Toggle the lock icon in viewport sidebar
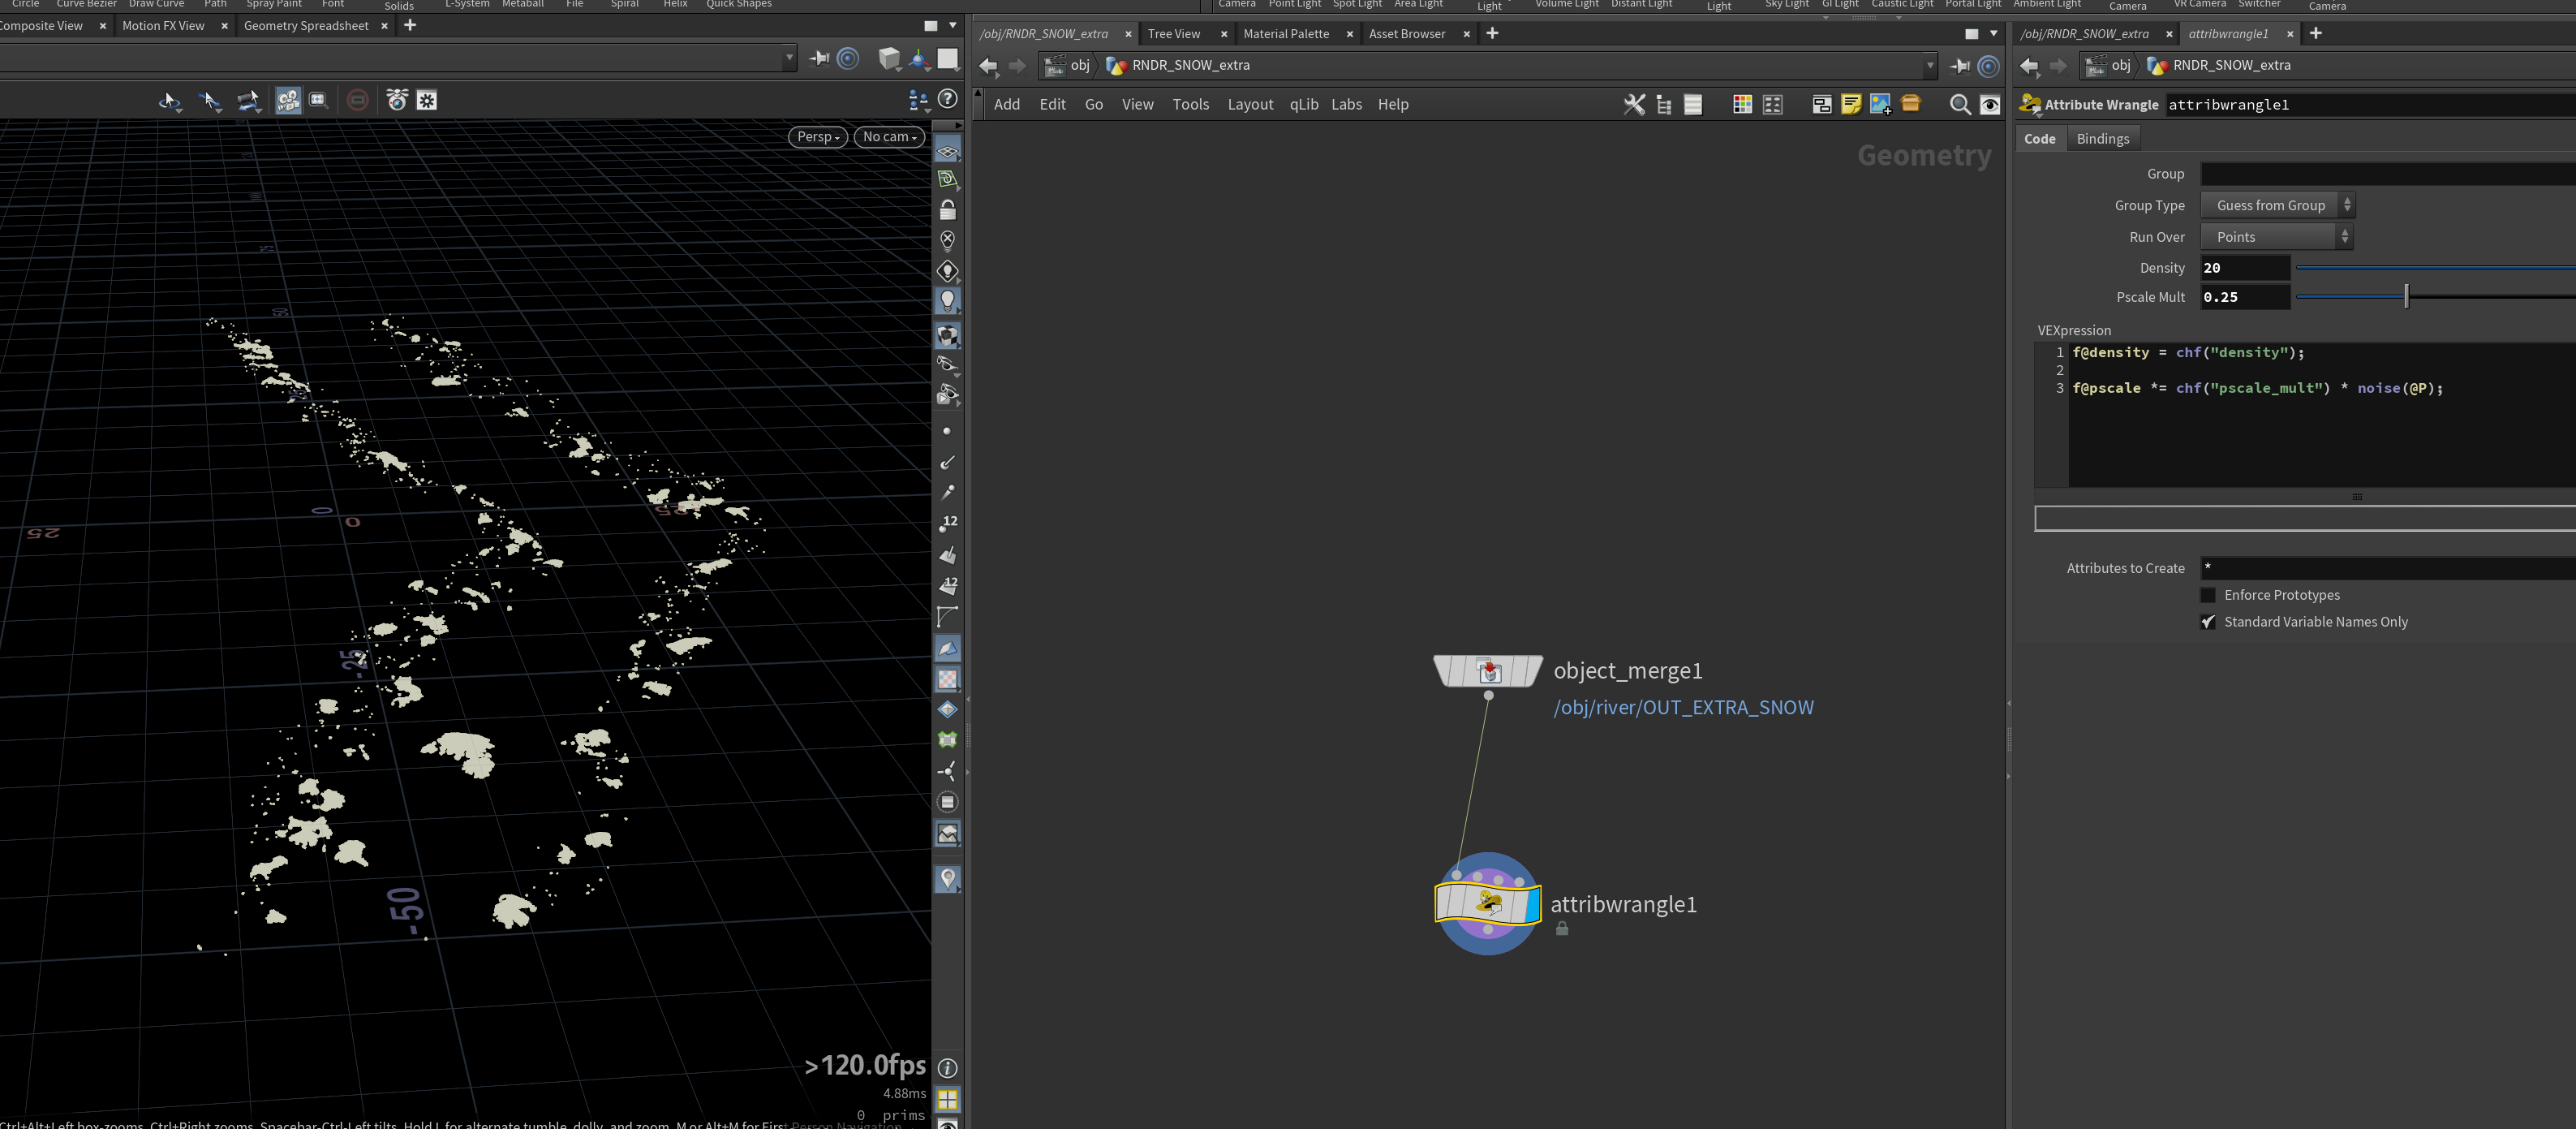This screenshot has width=2576, height=1129. pos(947,210)
